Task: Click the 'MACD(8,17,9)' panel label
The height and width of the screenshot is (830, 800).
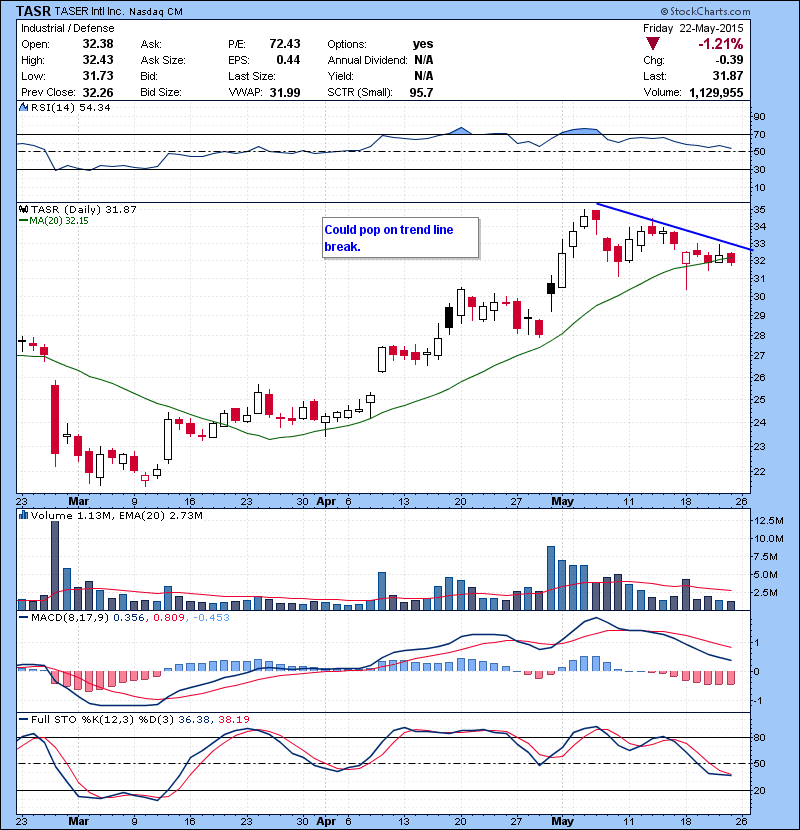Action: pos(70,617)
